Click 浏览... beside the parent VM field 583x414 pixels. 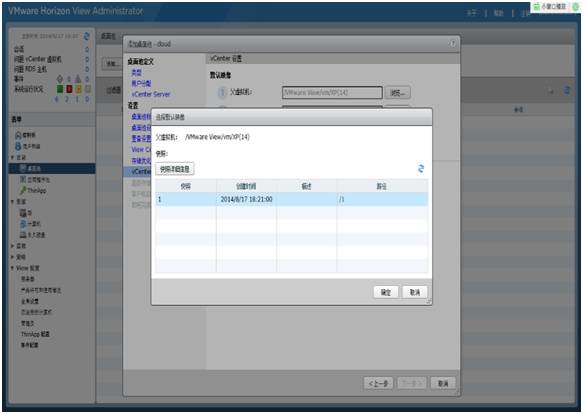coord(397,93)
